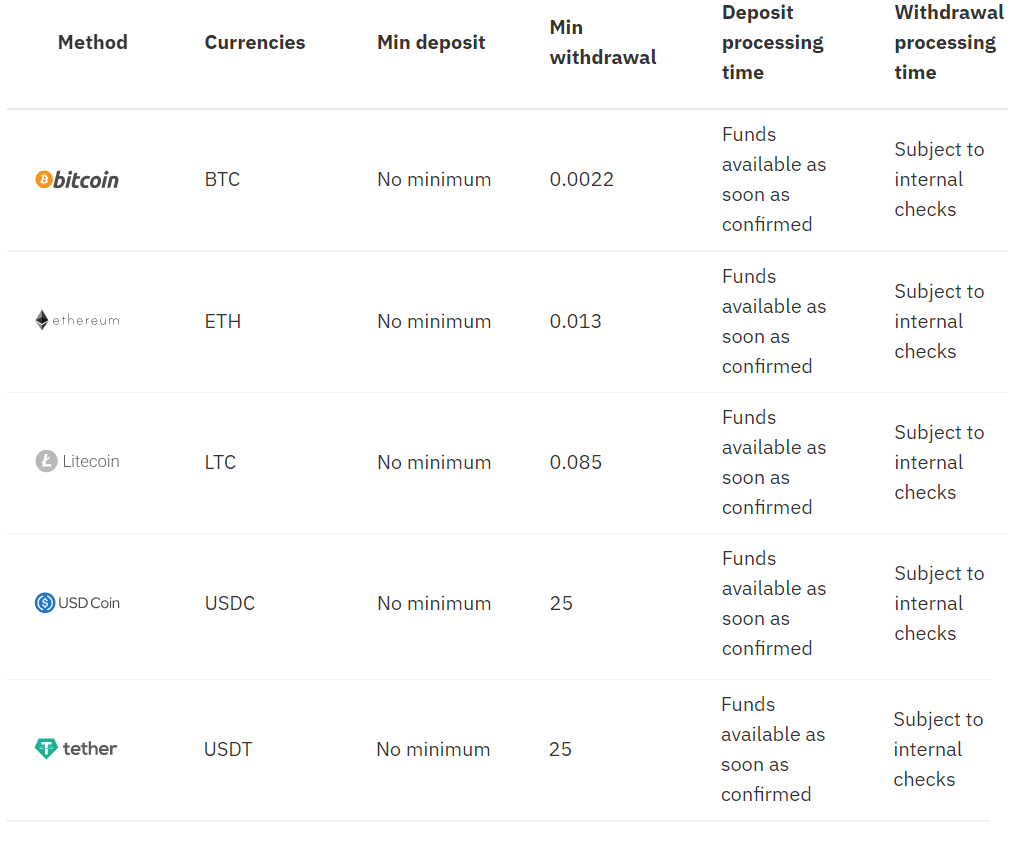1028x864 pixels.
Task: Click the Tether logo
Action: coord(76,749)
